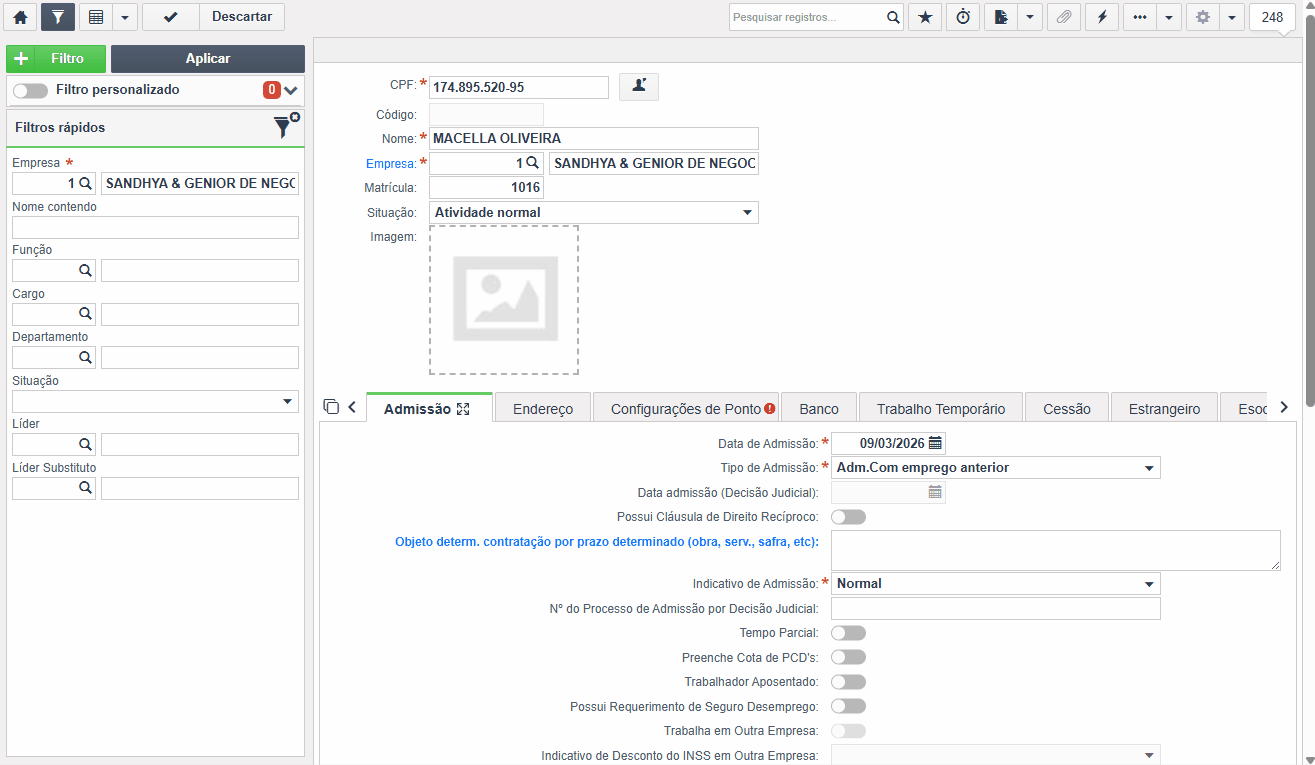The height and width of the screenshot is (765, 1315).
Task: Open Data de Admissão calendar icon
Action: [935, 443]
